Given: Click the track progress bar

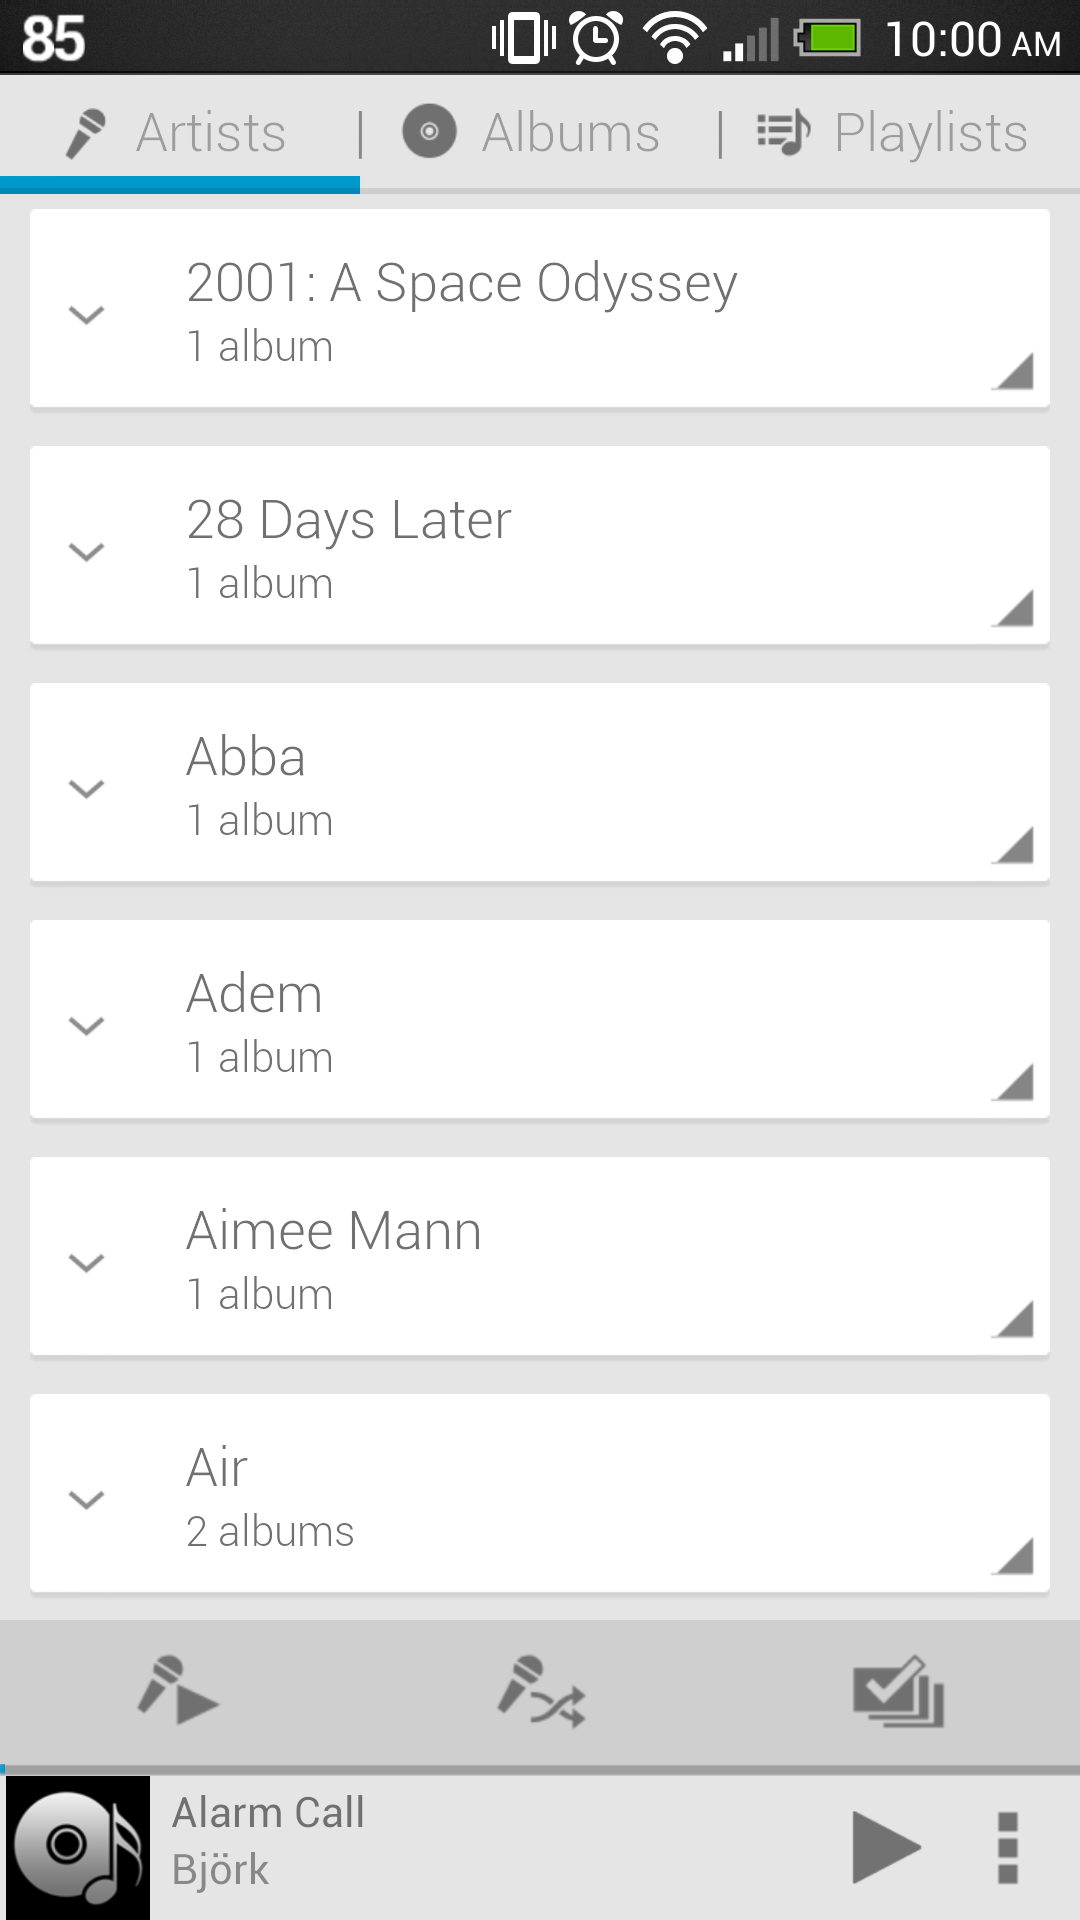Looking at the screenshot, I should click(540, 1769).
